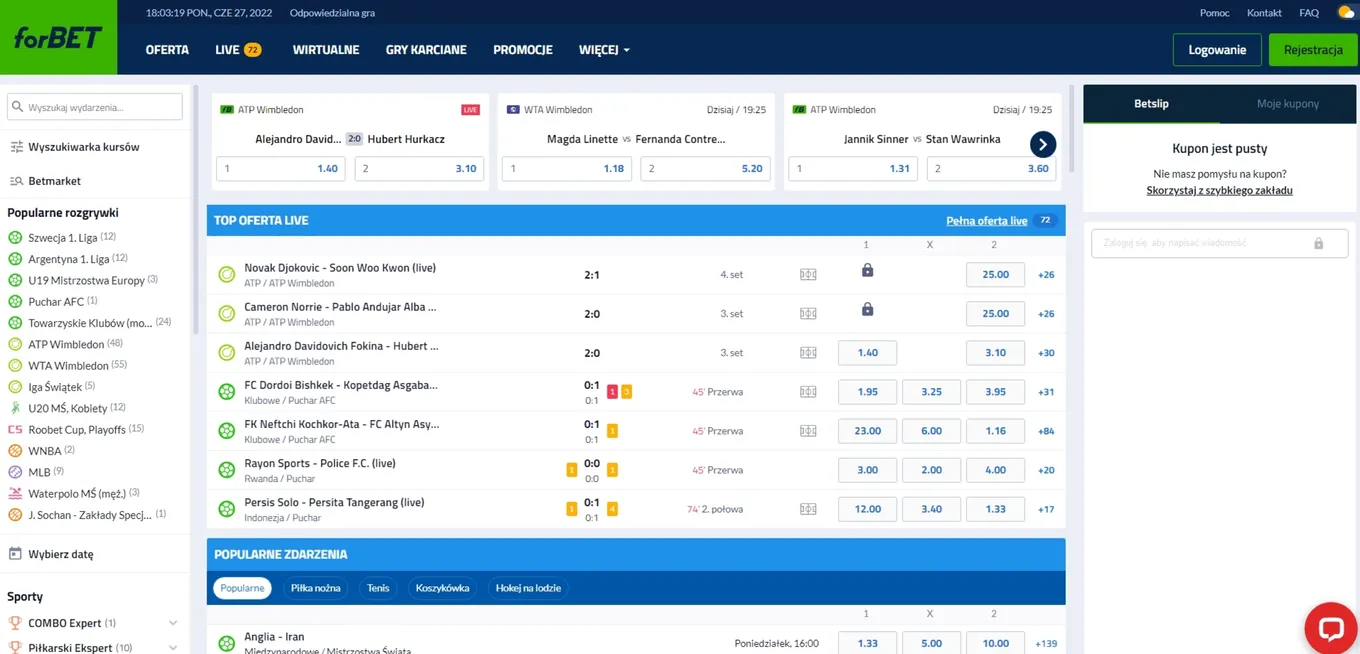Click padlock icon in chat message box
This screenshot has height=654, width=1360.
1319,243
